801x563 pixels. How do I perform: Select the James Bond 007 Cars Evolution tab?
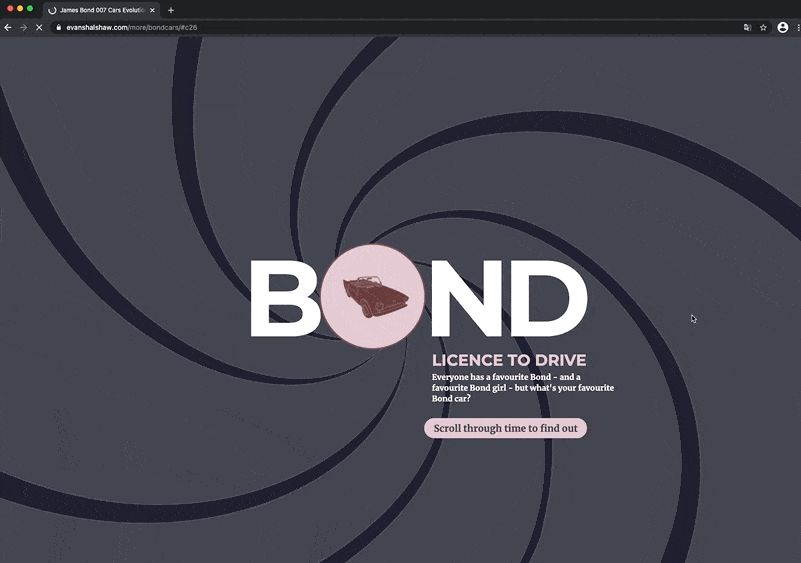pyautogui.click(x=102, y=10)
